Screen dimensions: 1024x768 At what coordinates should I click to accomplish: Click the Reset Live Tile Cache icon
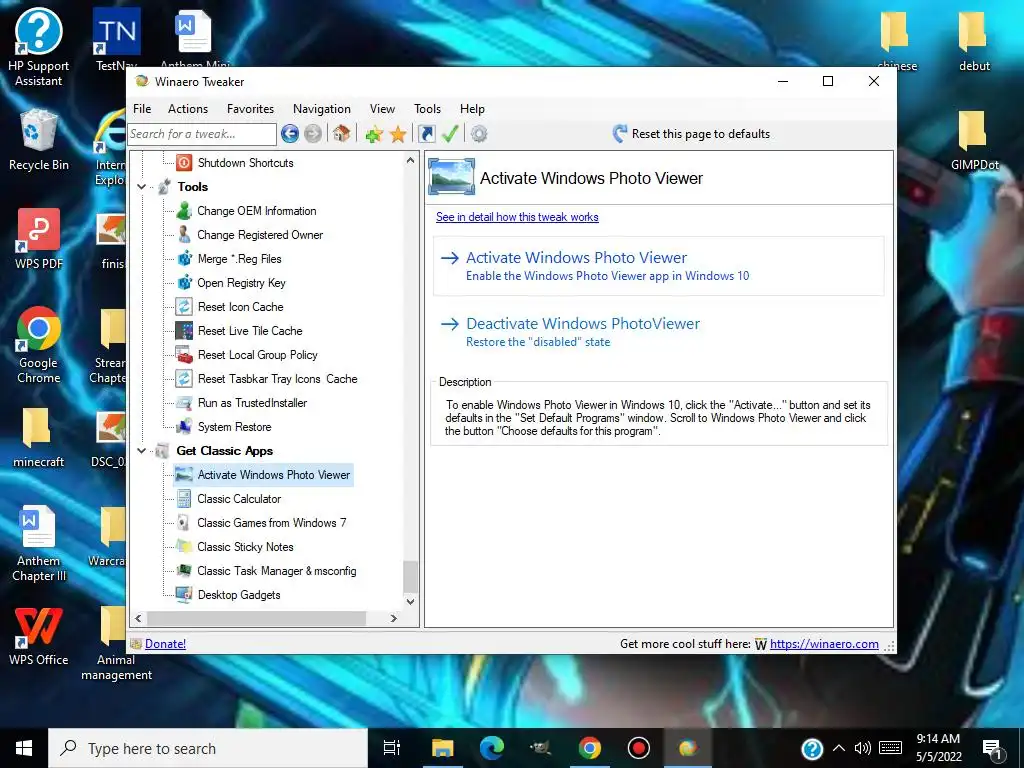(x=184, y=330)
